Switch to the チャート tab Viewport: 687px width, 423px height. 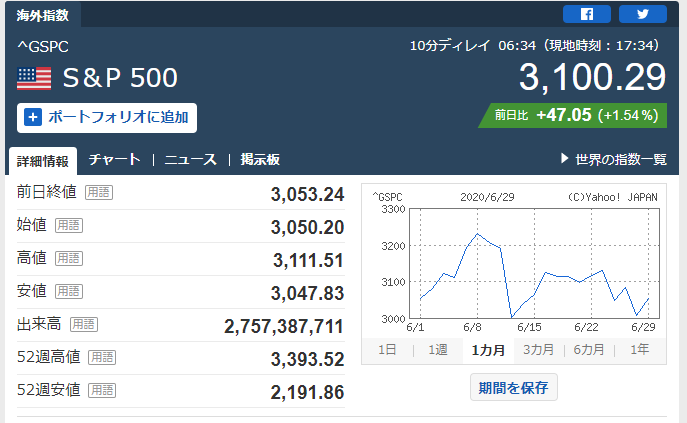(114, 159)
